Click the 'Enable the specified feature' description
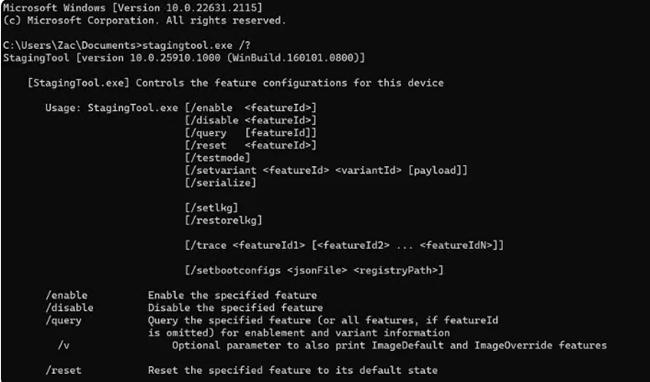Viewport: 650px width, 382px height. coord(233,295)
